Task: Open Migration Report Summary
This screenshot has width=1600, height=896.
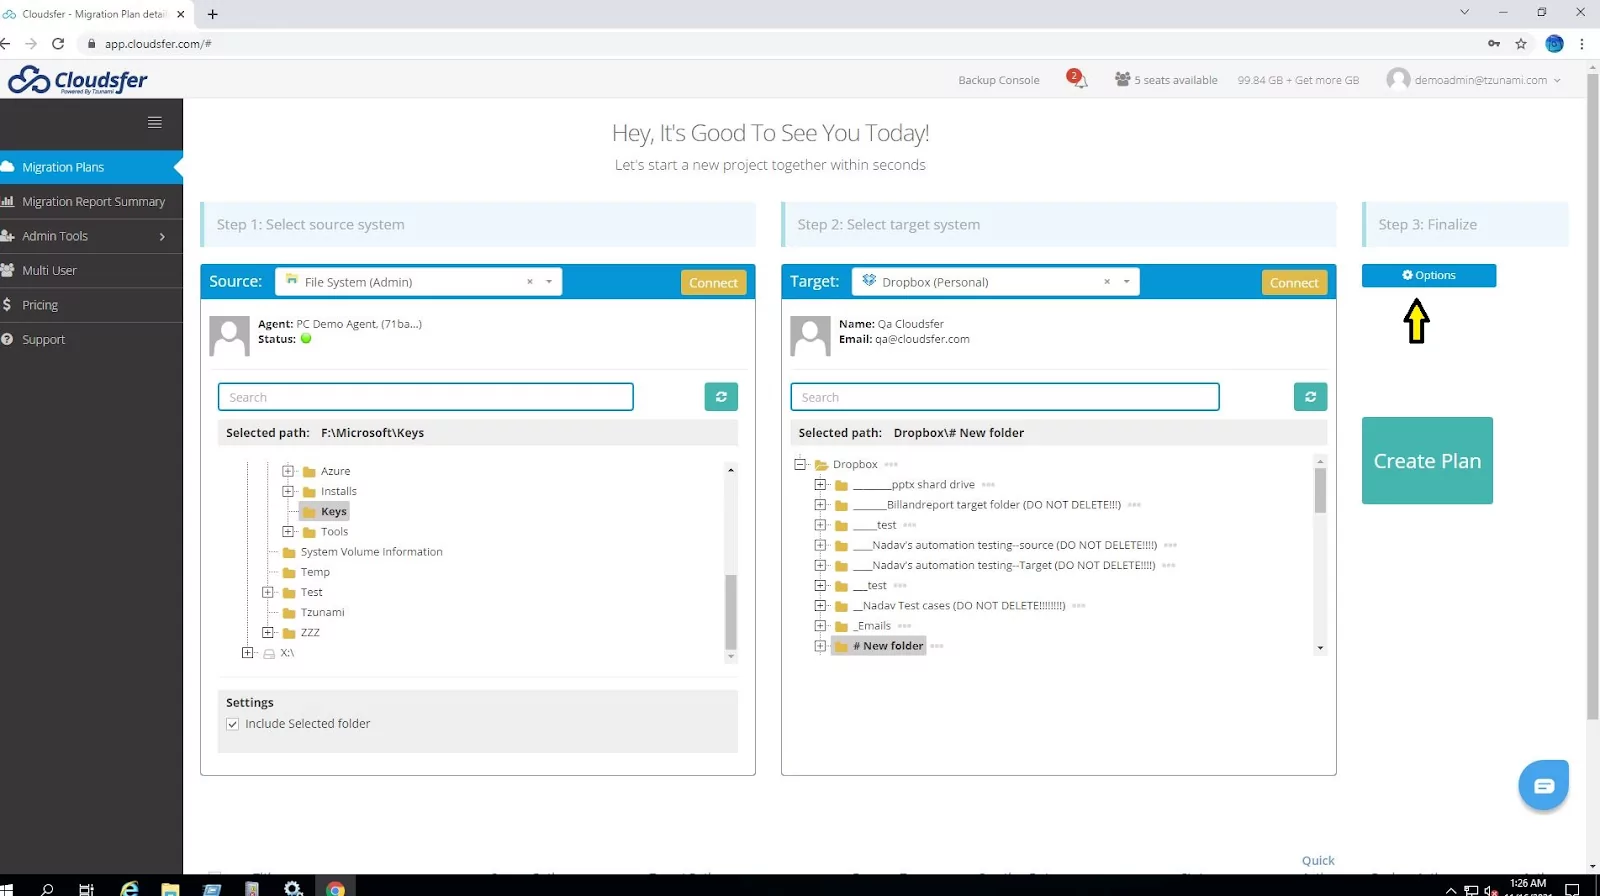Action: click(91, 201)
